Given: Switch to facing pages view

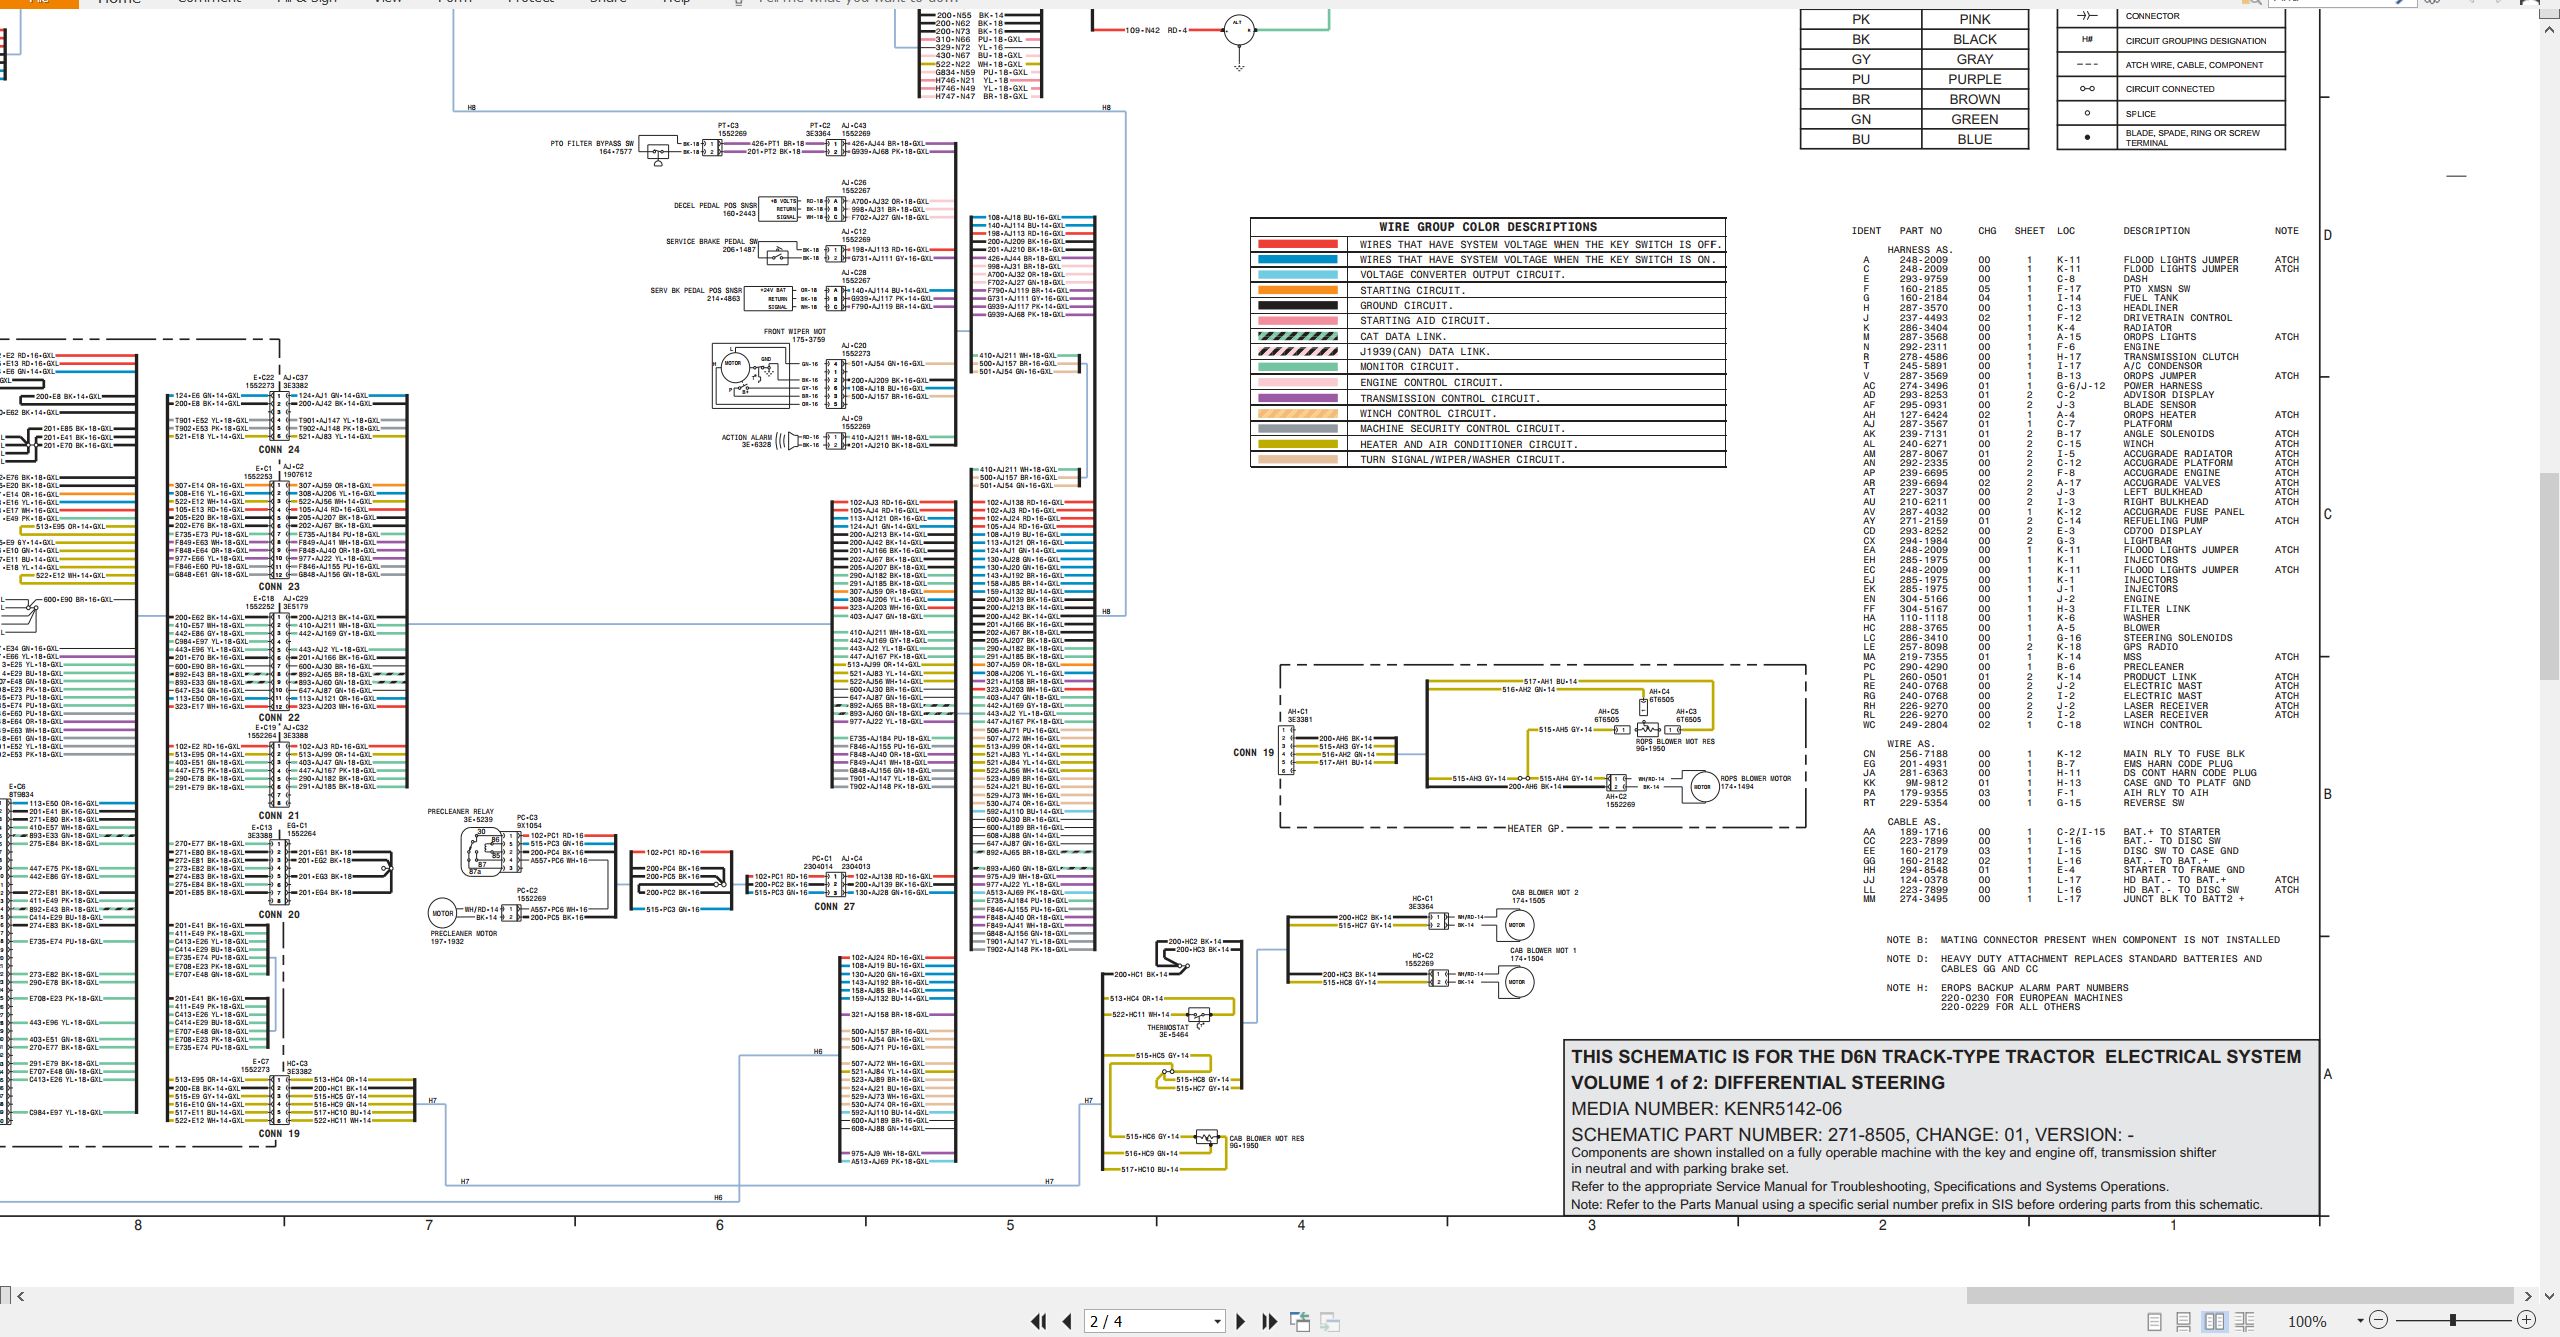Looking at the screenshot, I should [2215, 1321].
